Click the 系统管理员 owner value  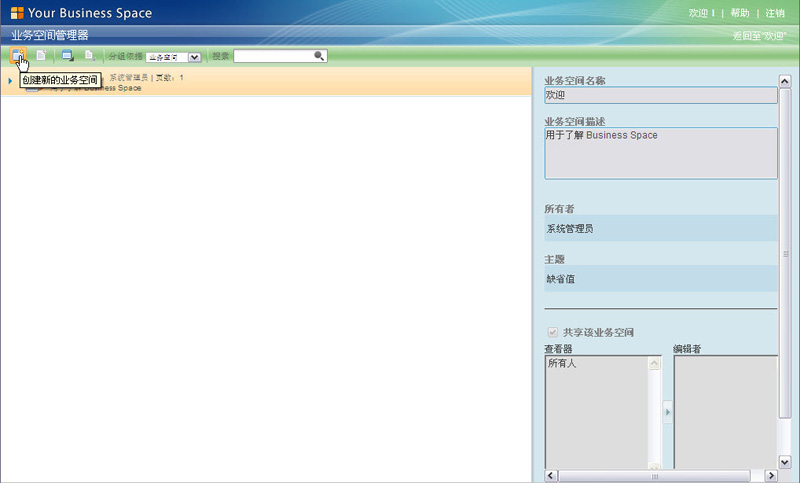(570, 228)
